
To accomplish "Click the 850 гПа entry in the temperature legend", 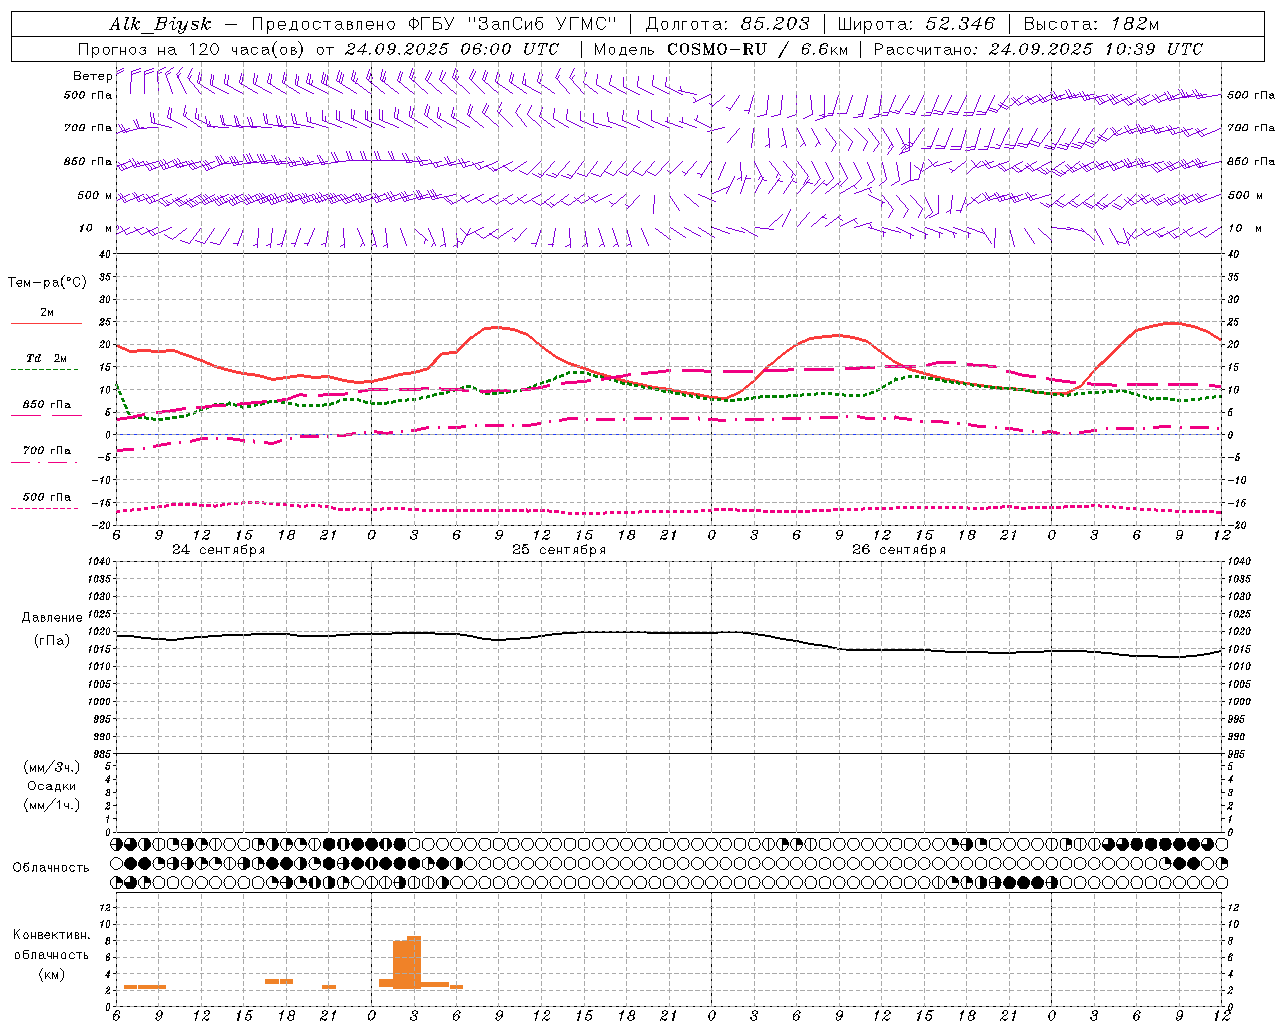I will coord(47,405).
